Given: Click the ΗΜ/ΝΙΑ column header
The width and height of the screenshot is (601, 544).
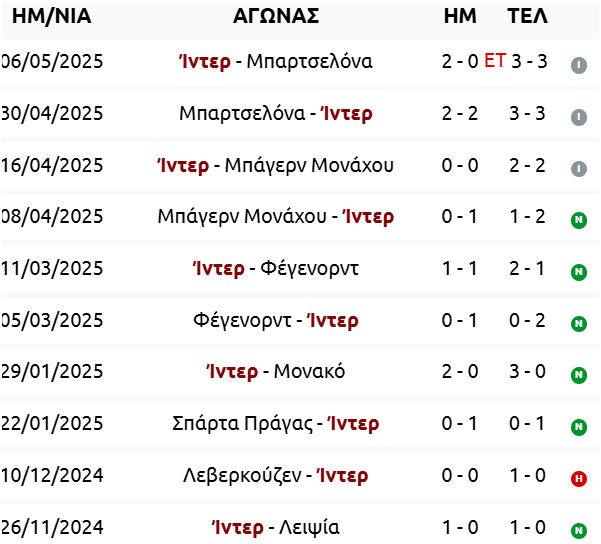Looking at the screenshot, I should click(52, 16).
